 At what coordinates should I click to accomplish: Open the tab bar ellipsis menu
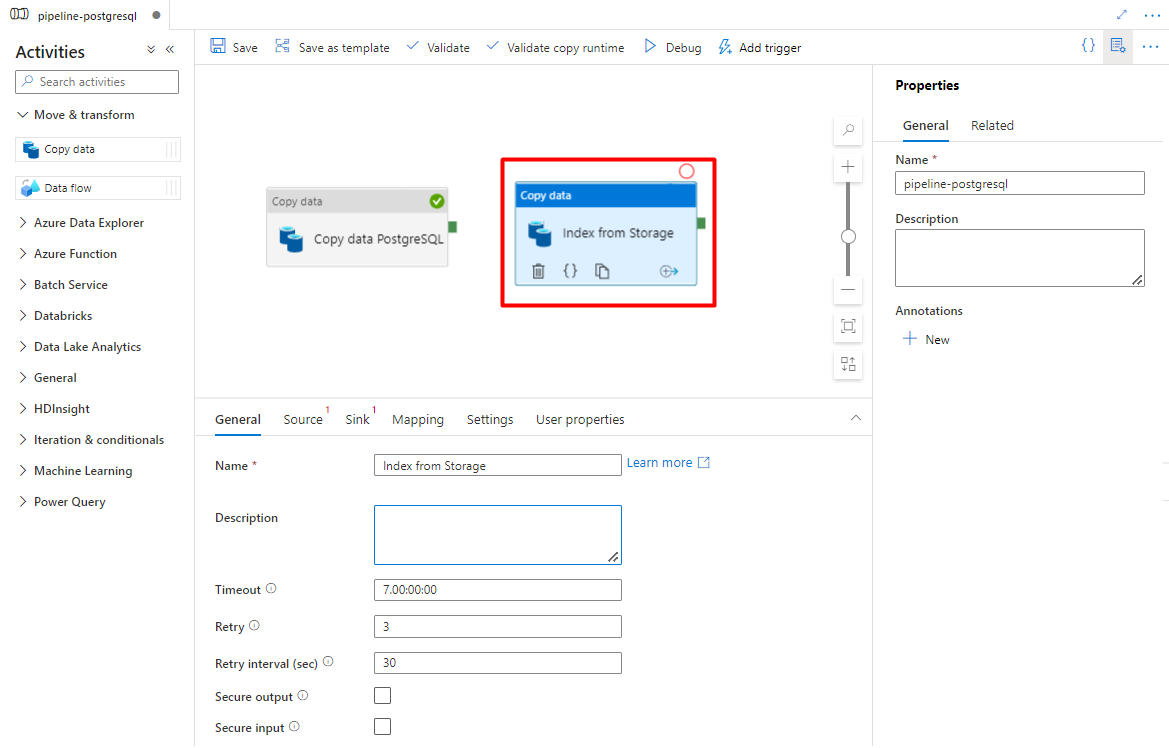point(1152,14)
